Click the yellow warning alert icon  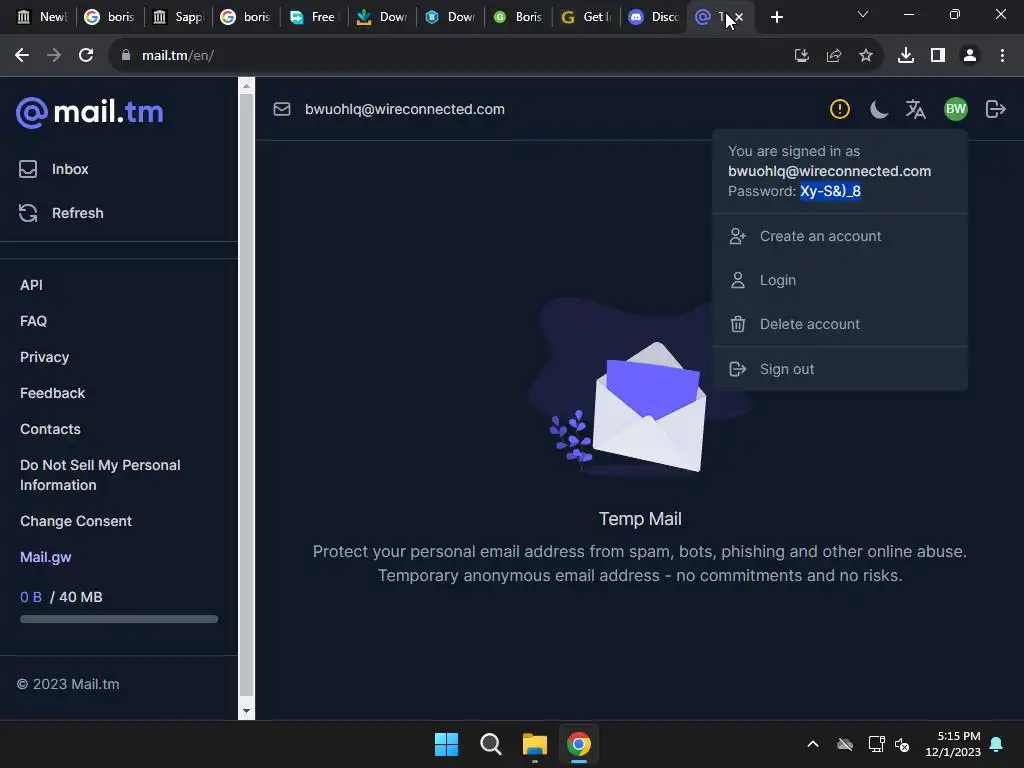click(x=839, y=109)
